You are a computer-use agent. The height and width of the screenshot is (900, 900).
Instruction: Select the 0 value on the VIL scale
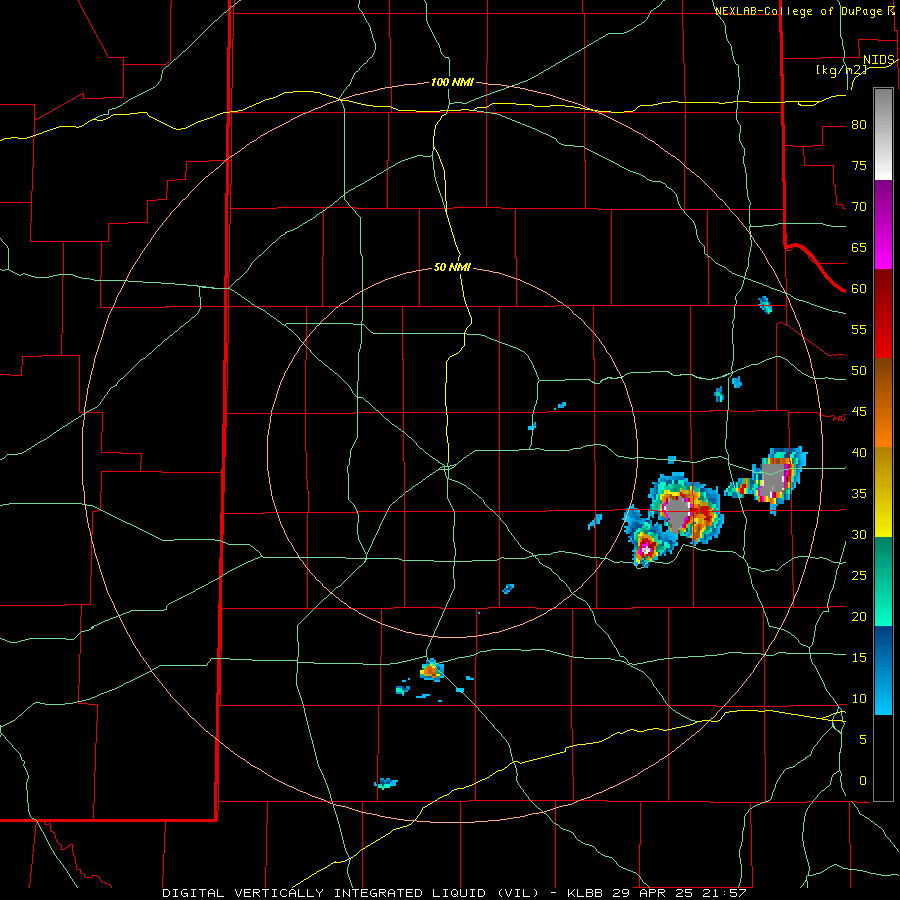[x=863, y=781]
